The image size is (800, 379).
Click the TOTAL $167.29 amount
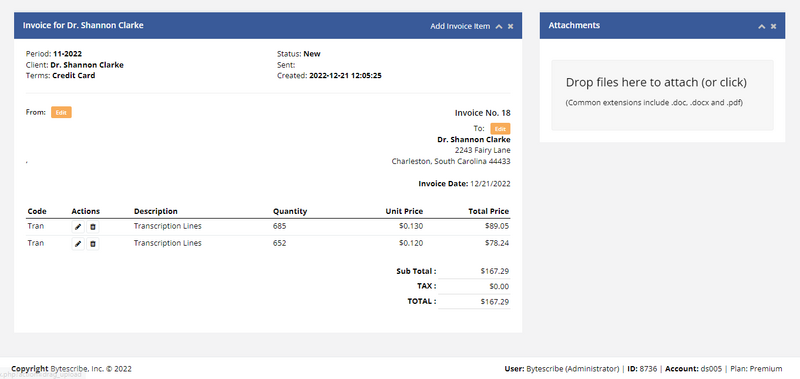click(494, 302)
